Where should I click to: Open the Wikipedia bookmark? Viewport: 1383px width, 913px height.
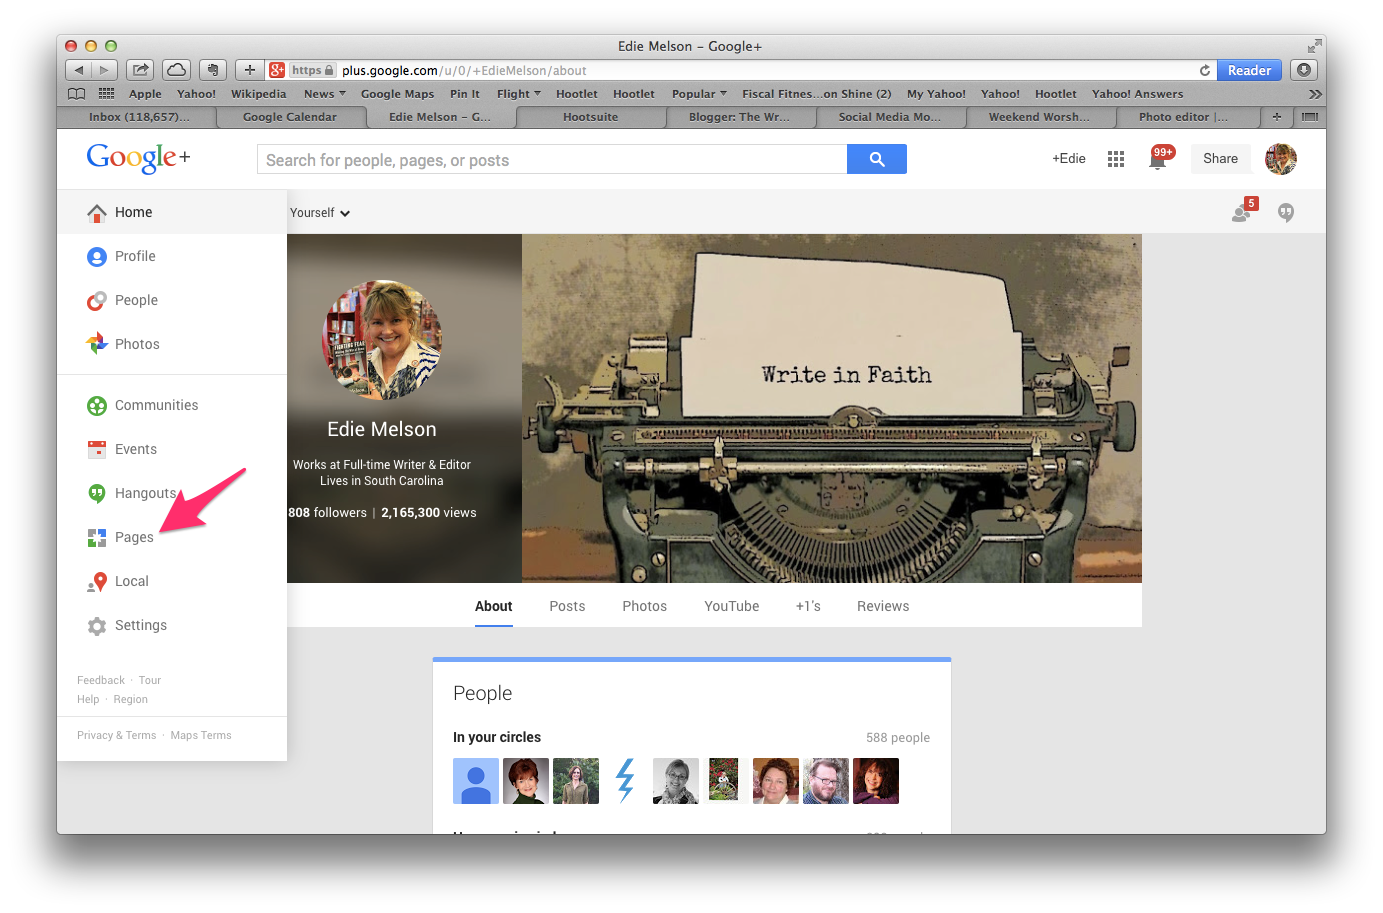[x=258, y=94]
